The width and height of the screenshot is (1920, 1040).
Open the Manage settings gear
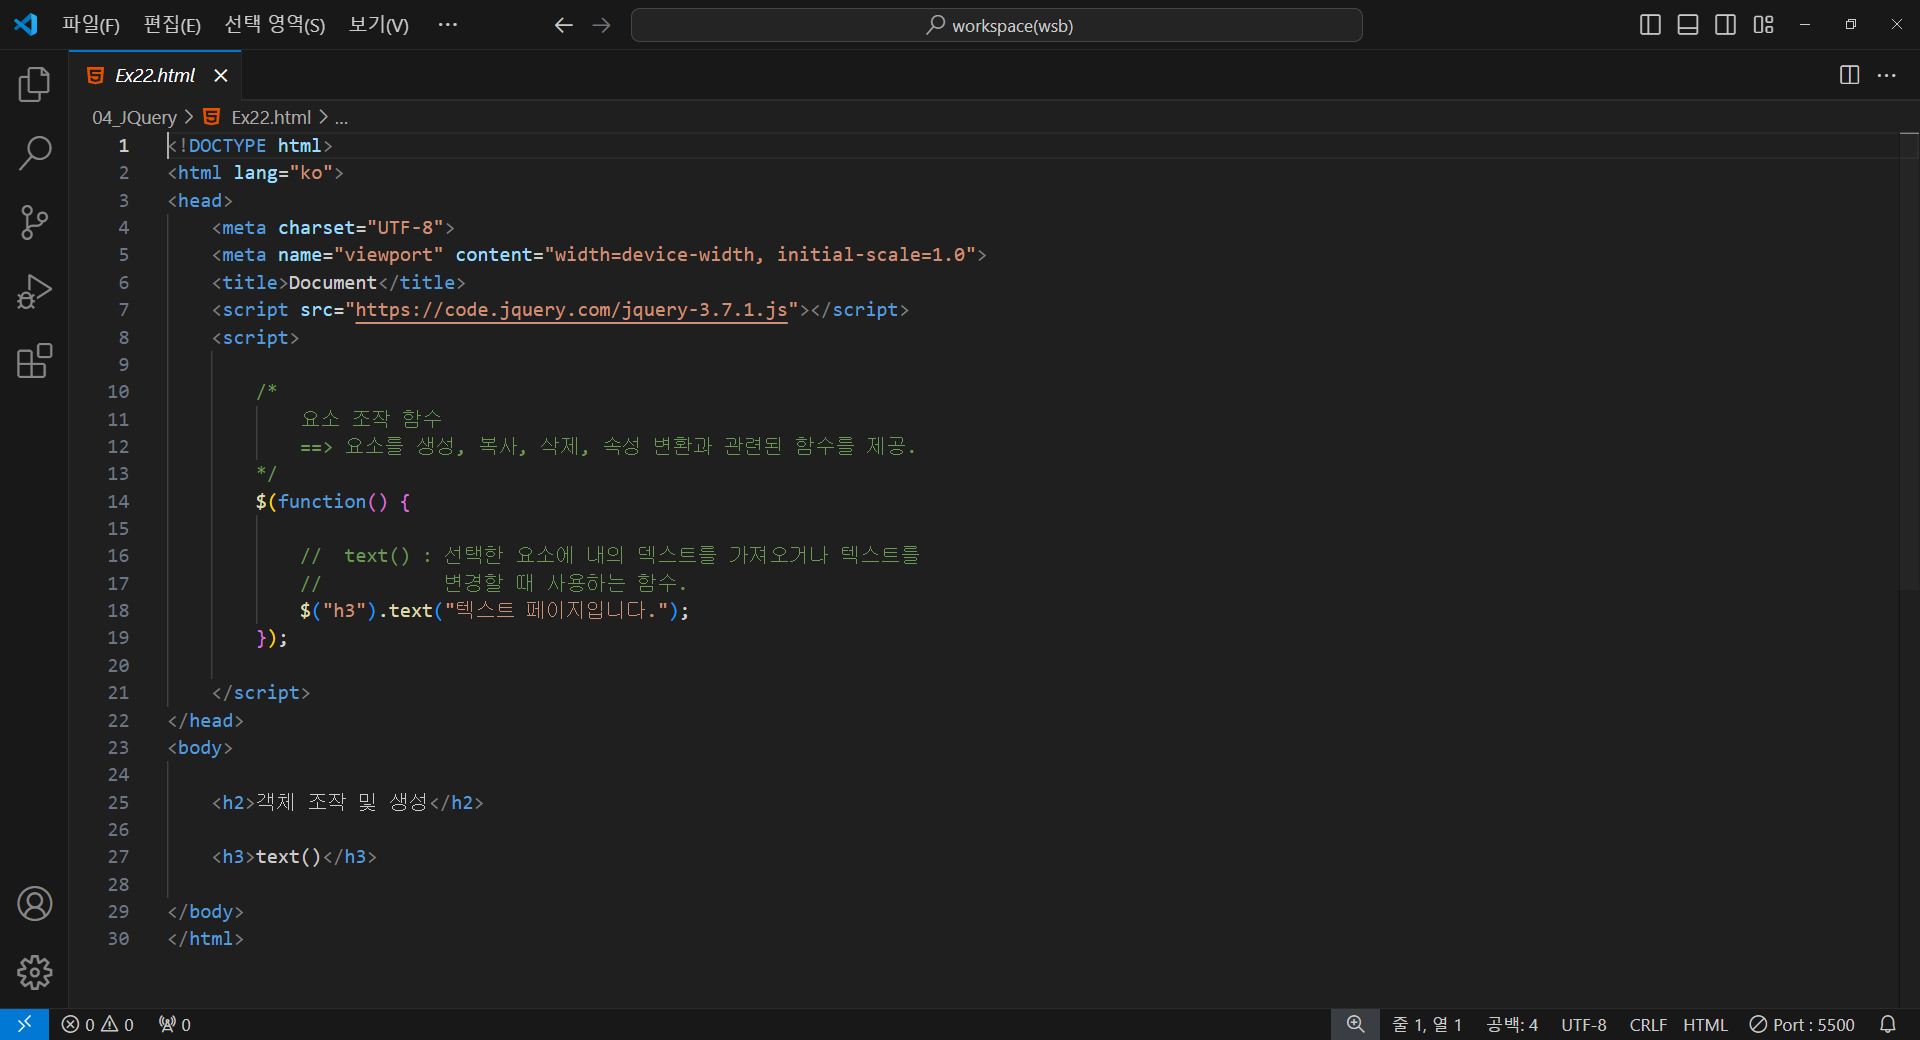click(x=34, y=972)
